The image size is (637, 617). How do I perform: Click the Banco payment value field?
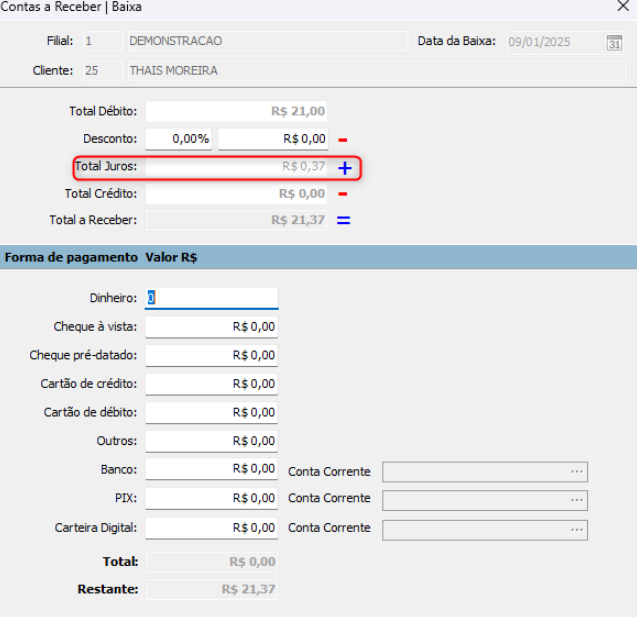coord(212,469)
